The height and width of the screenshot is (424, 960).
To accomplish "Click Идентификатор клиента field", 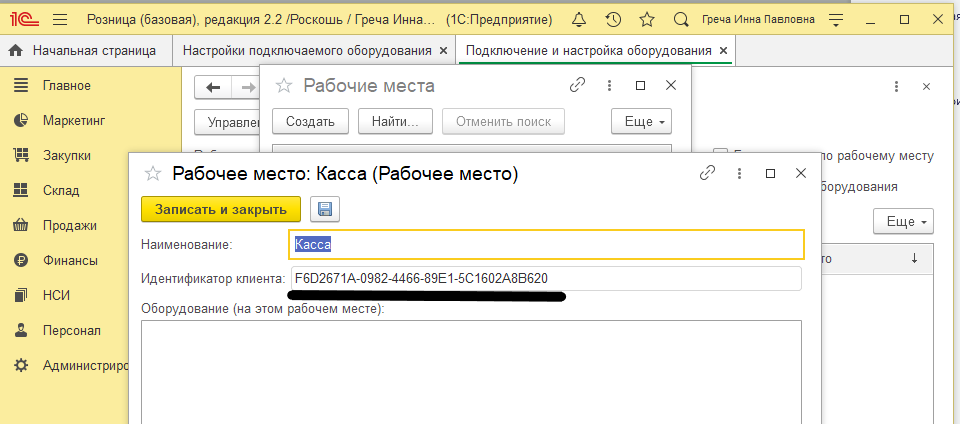I will click(546, 279).
